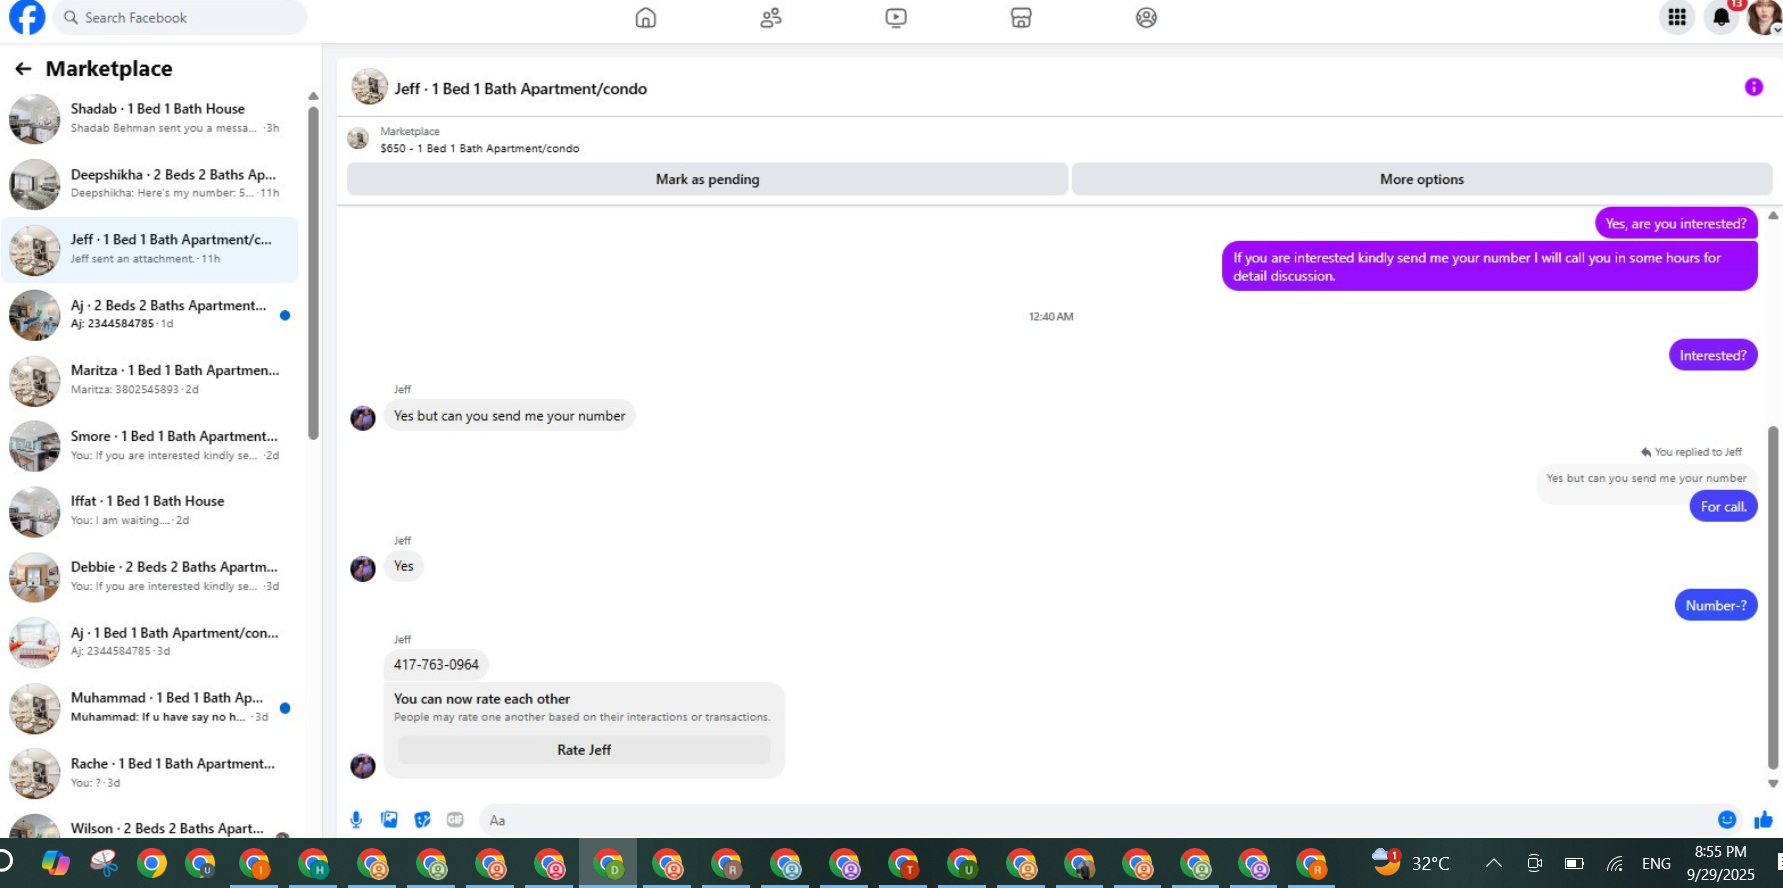Click the Wi-Fi network tray icon
Image resolution: width=1783 pixels, height=888 pixels.
point(1615,863)
